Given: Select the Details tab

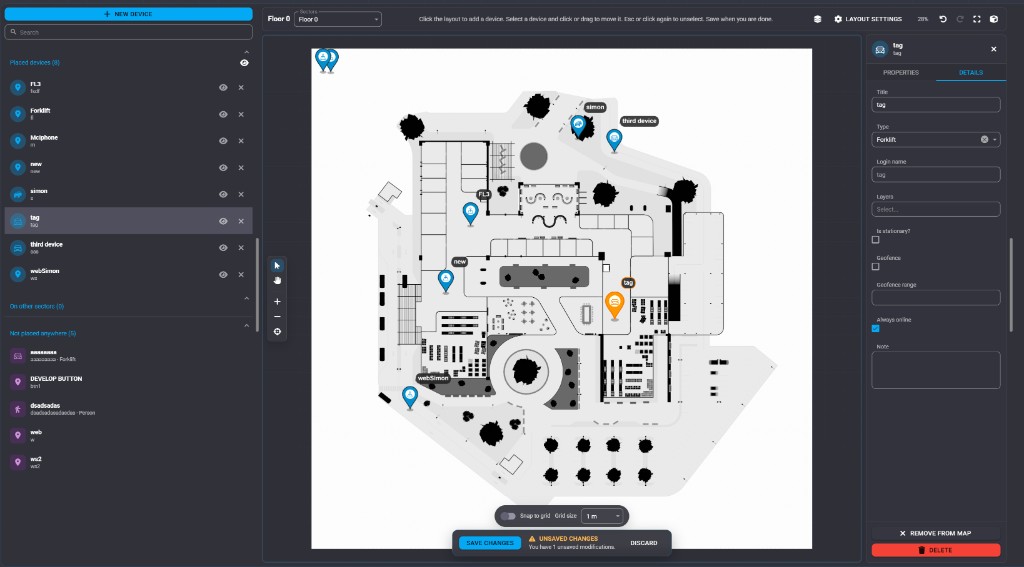Looking at the screenshot, I should coord(970,73).
